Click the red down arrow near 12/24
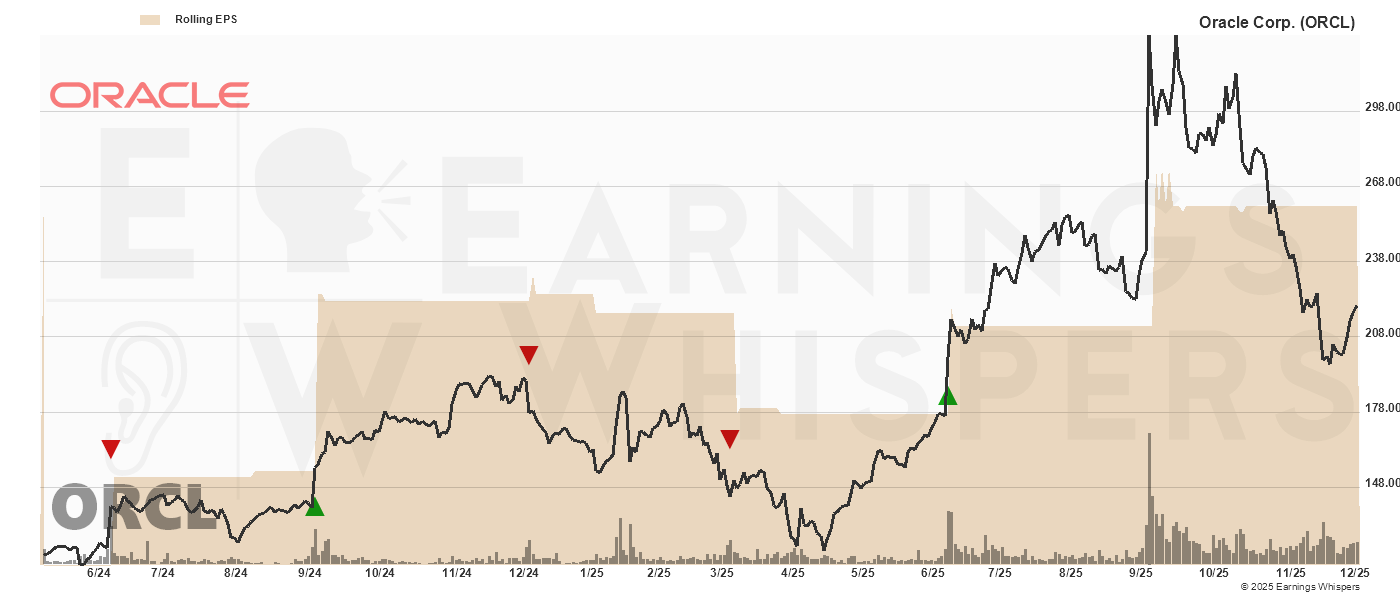This screenshot has width=1400, height=600. [529, 355]
